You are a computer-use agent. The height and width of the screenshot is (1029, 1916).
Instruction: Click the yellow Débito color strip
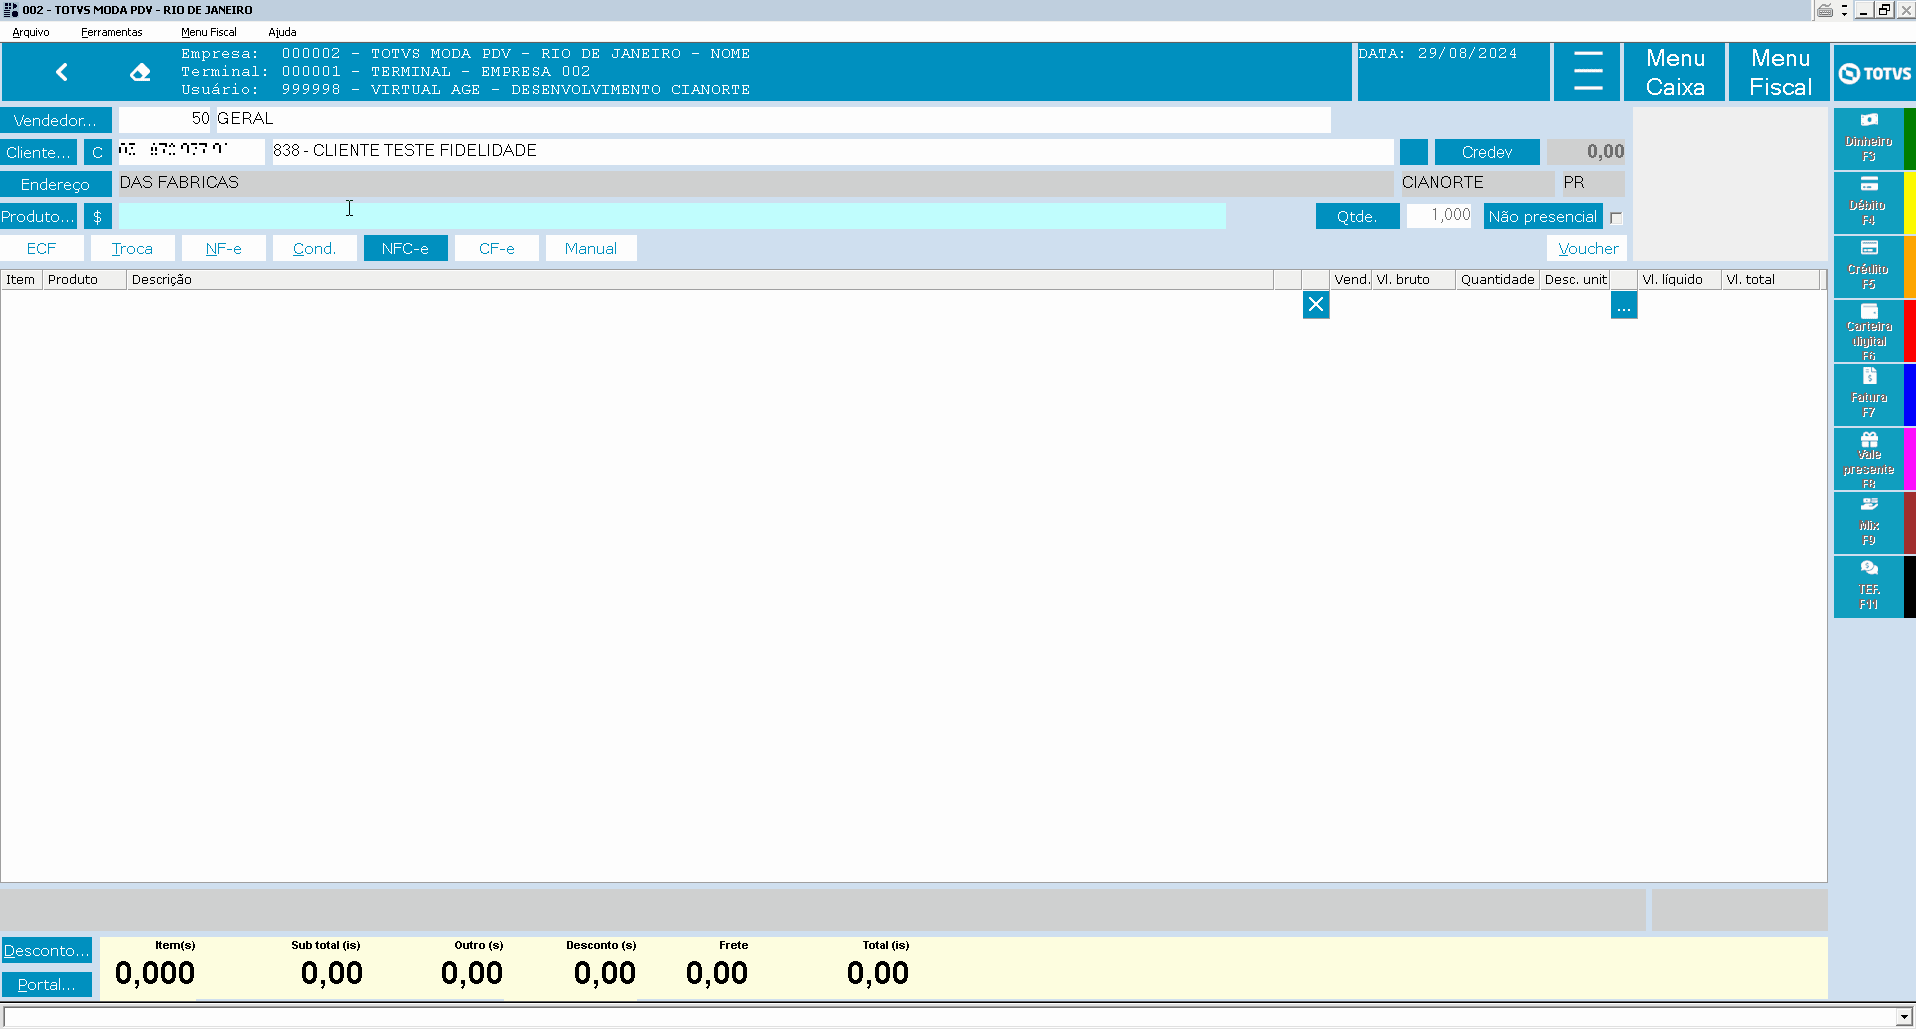[x=1910, y=202]
